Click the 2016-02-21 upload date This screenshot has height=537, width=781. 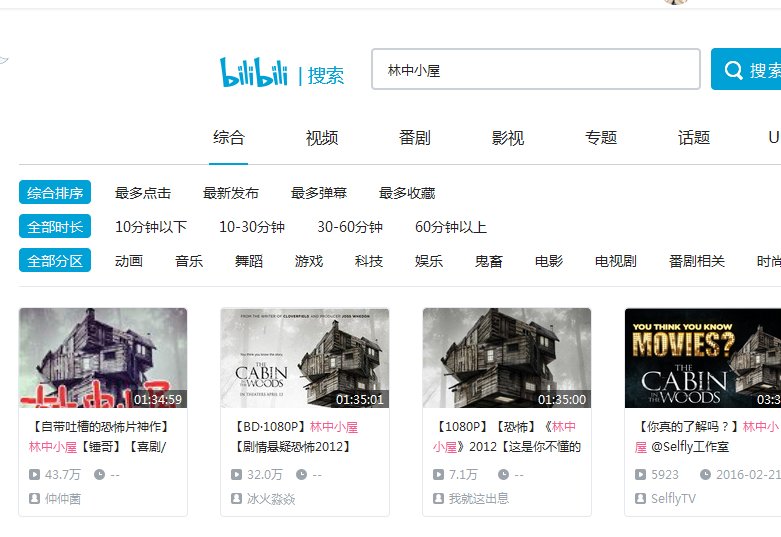tap(748, 475)
